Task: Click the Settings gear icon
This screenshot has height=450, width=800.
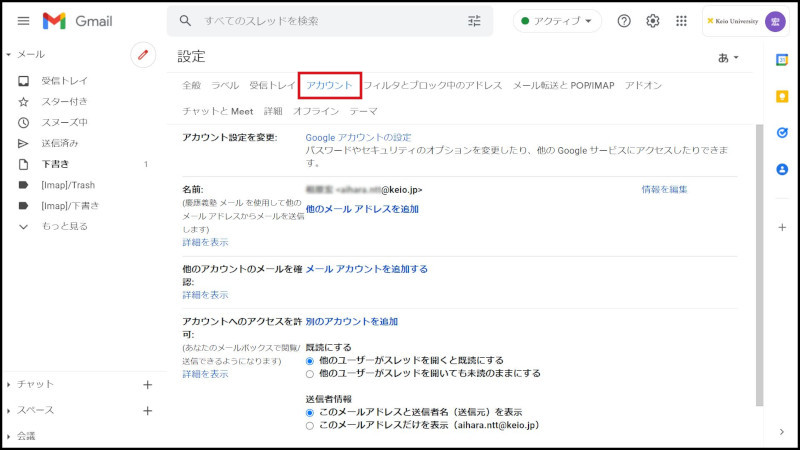Action: coord(653,21)
